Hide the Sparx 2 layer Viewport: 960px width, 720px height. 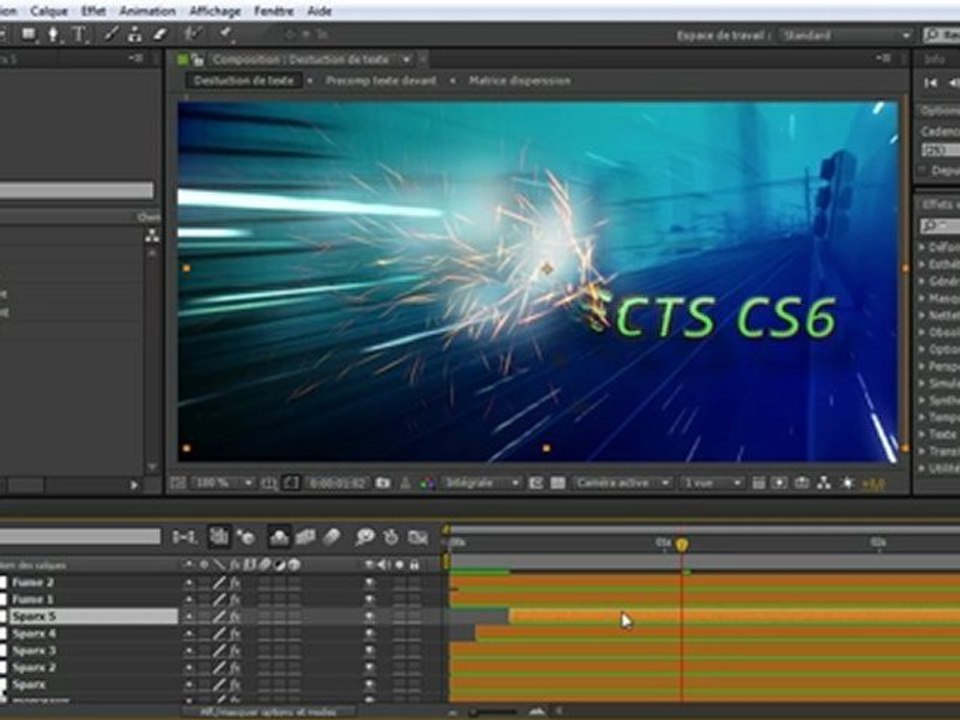tap(370, 669)
